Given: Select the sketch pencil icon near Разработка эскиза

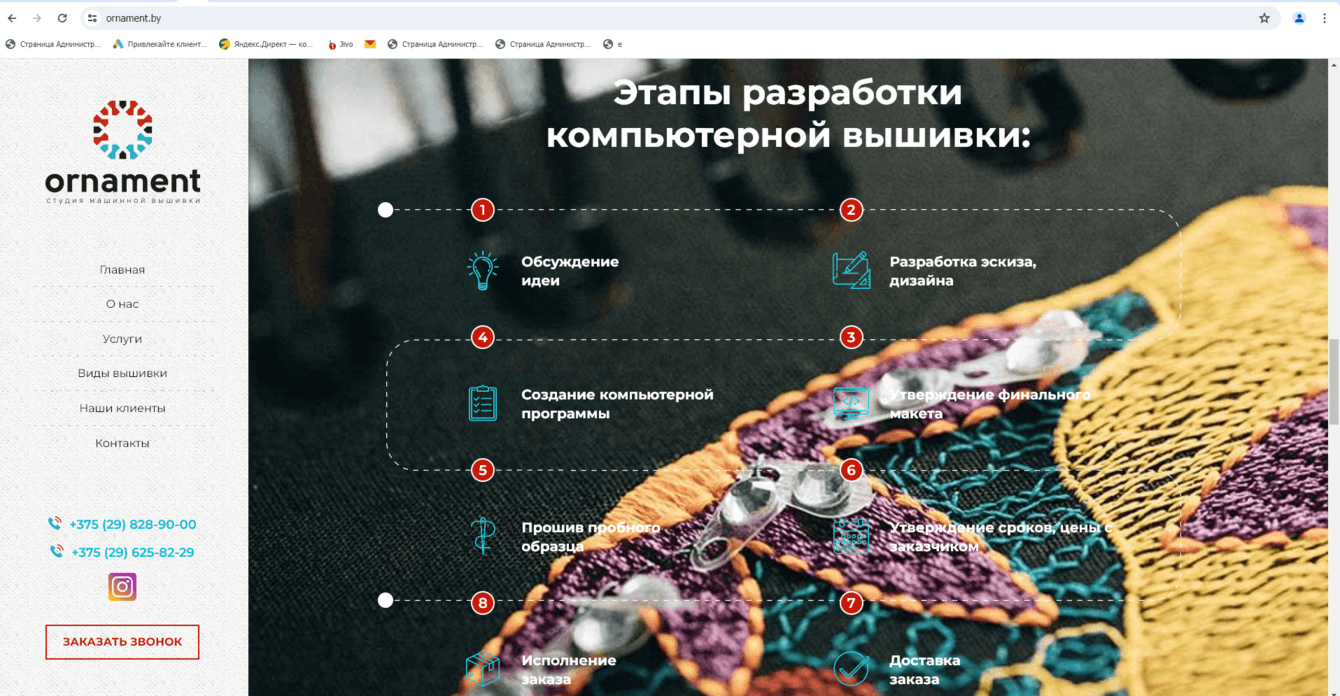Looking at the screenshot, I should pyautogui.click(x=851, y=268).
